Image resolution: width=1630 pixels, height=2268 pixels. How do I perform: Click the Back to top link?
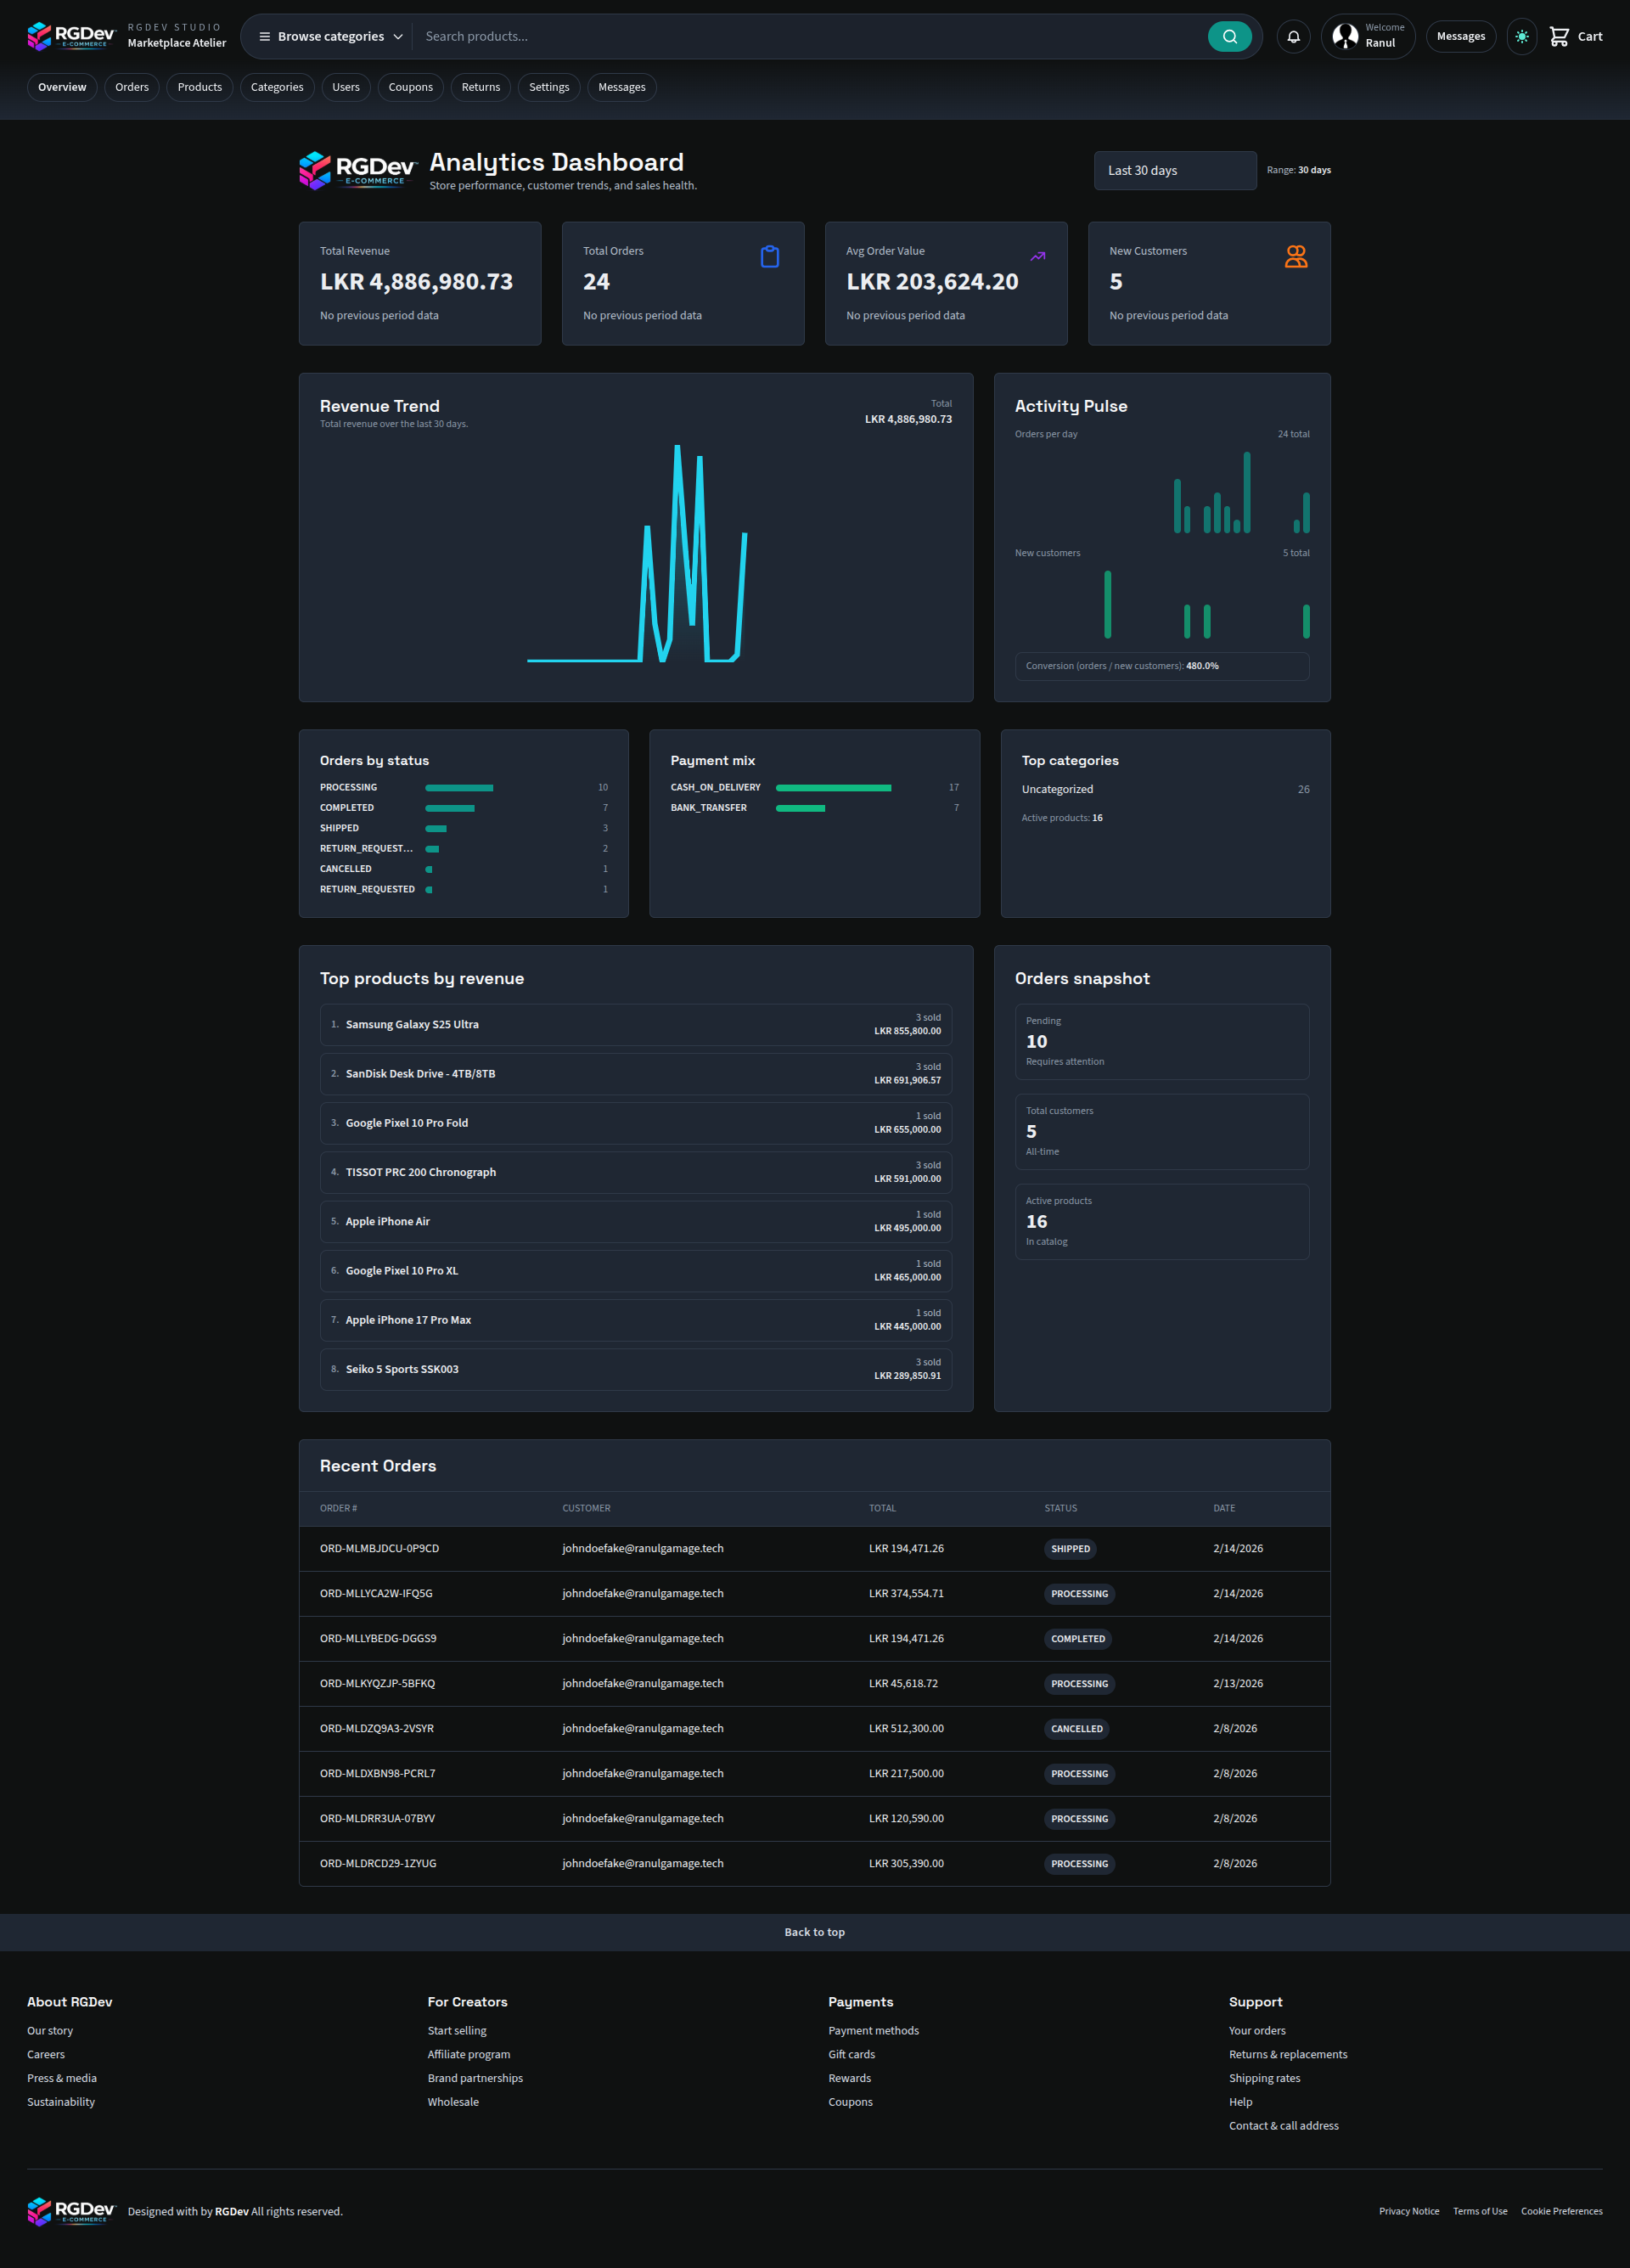pyautogui.click(x=815, y=1932)
